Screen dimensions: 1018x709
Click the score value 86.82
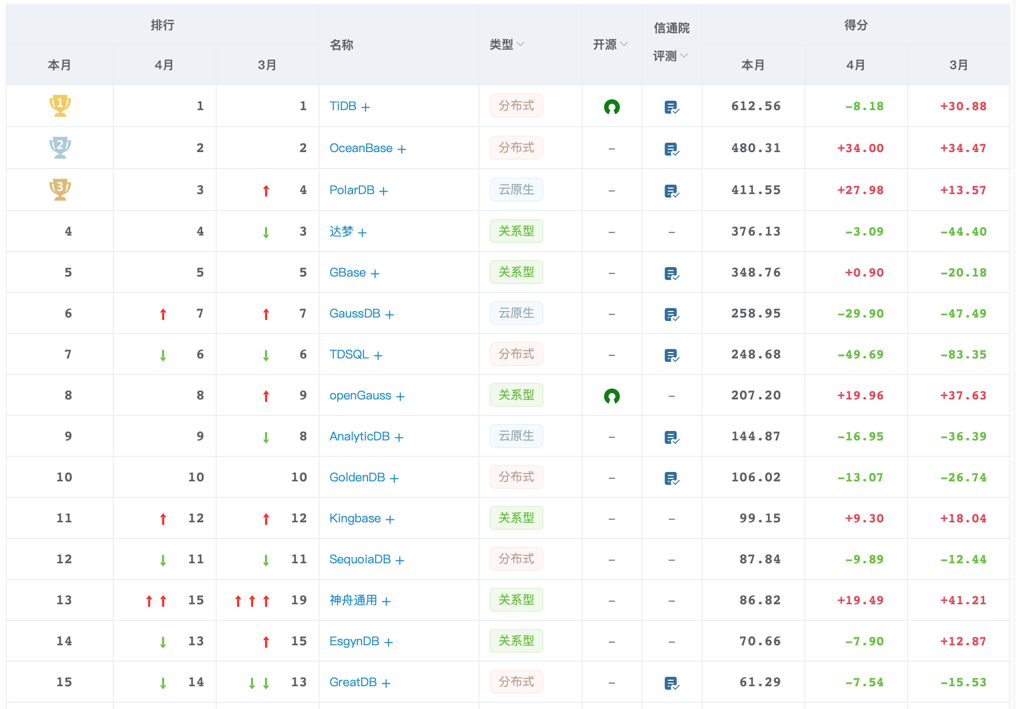(760, 600)
